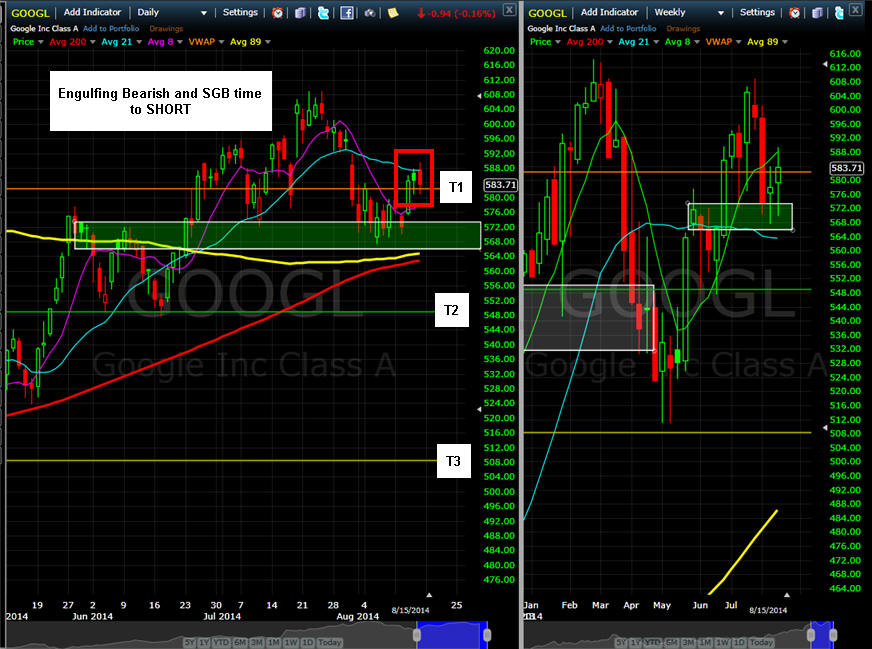Viewport: 872px width, 649px height.
Task: Click 8/15/2014 date marker on Daily axis
Action: pos(410,610)
